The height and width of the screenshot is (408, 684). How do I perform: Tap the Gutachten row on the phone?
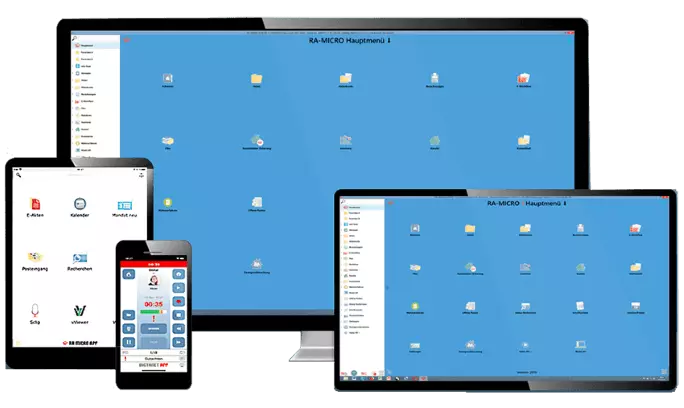click(154, 359)
